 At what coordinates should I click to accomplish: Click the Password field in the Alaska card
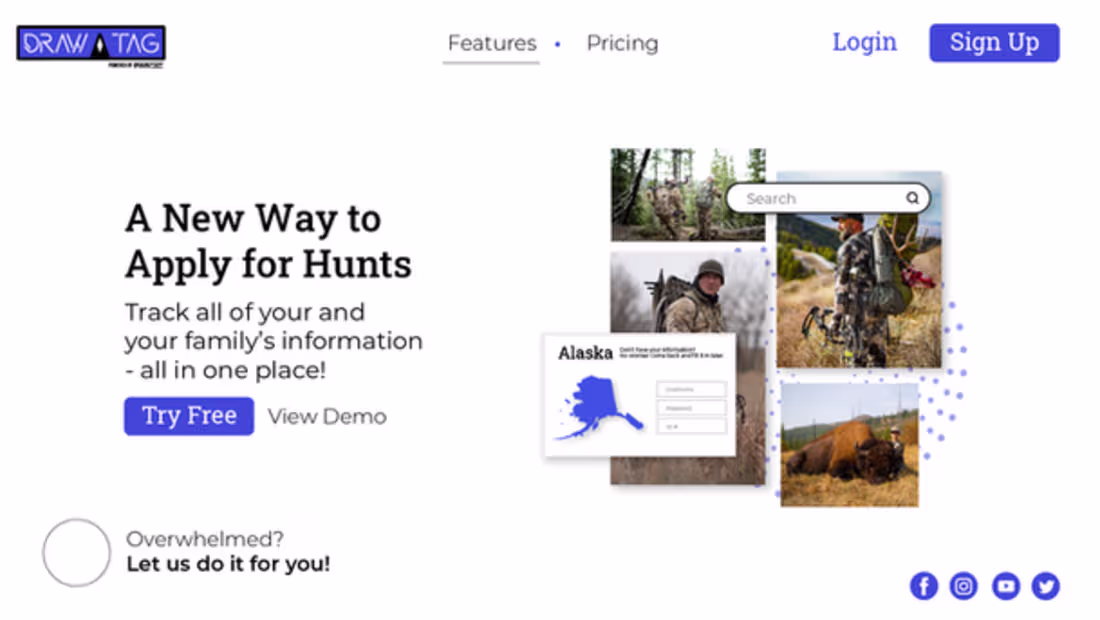(691, 408)
